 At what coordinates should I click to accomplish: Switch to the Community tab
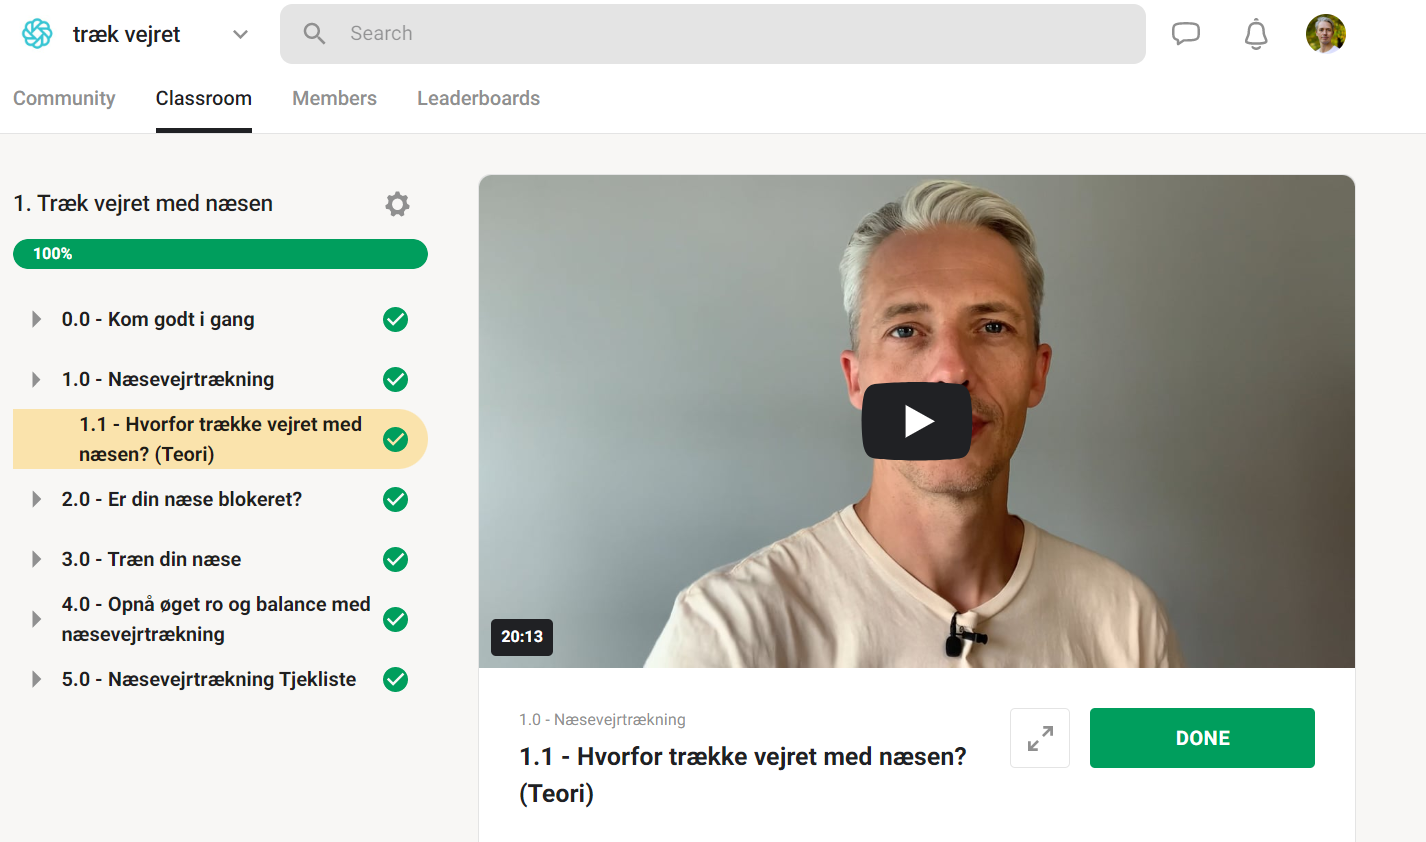(64, 98)
